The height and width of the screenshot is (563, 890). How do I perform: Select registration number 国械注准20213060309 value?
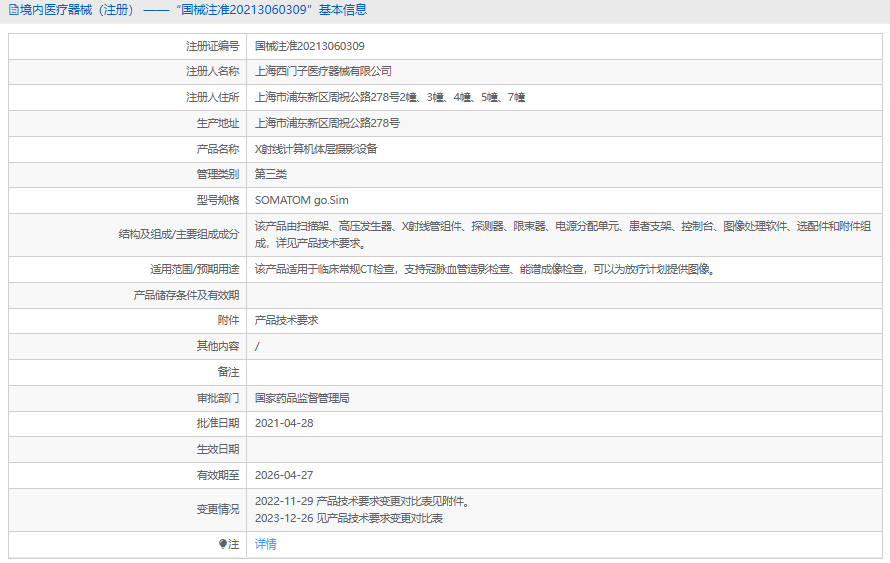click(x=309, y=46)
